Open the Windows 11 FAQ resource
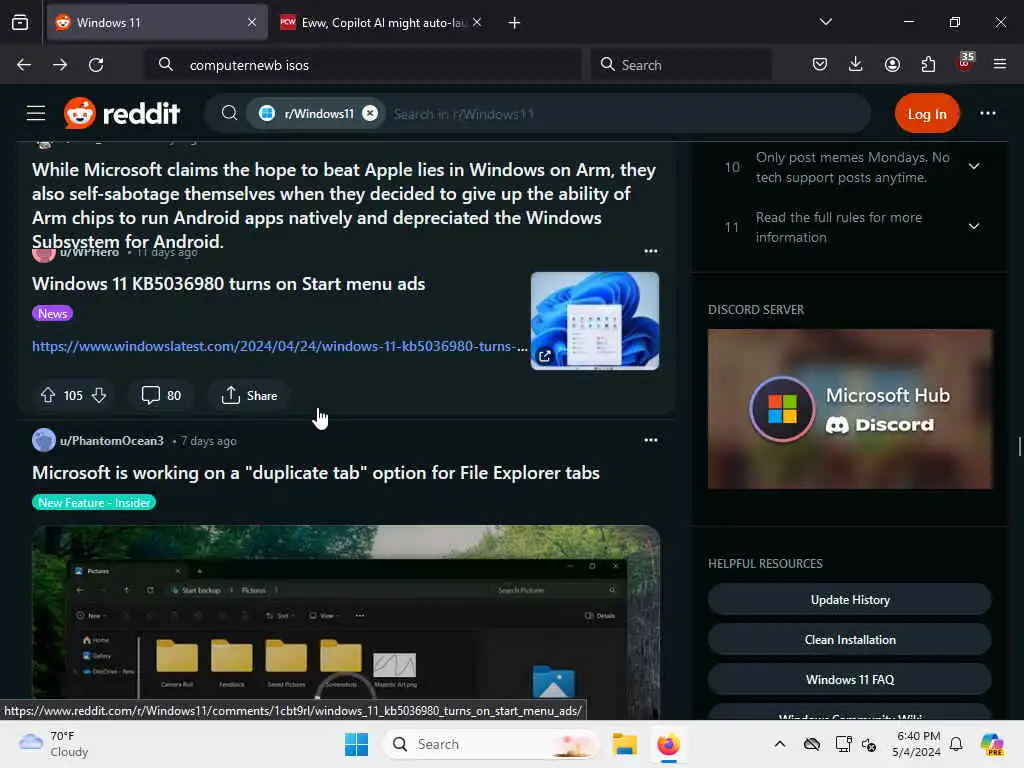The width and height of the screenshot is (1024, 768). tap(850, 679)
